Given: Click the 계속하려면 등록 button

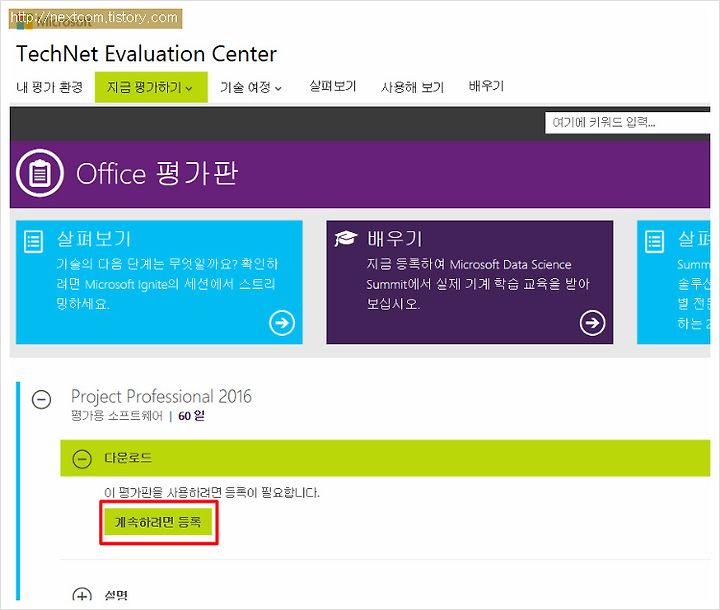Looking at the screenshot, I should pyautogui.click(x=158, y=522).
